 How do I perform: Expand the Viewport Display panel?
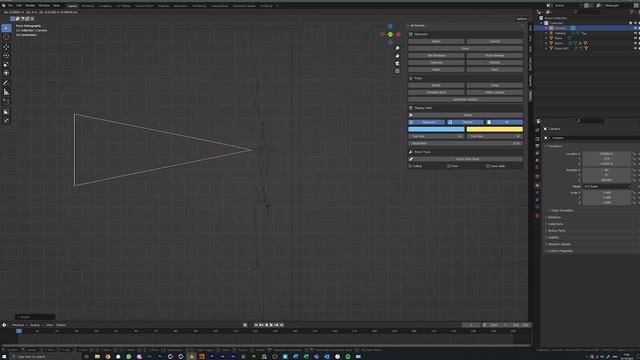tap(559, 244)
